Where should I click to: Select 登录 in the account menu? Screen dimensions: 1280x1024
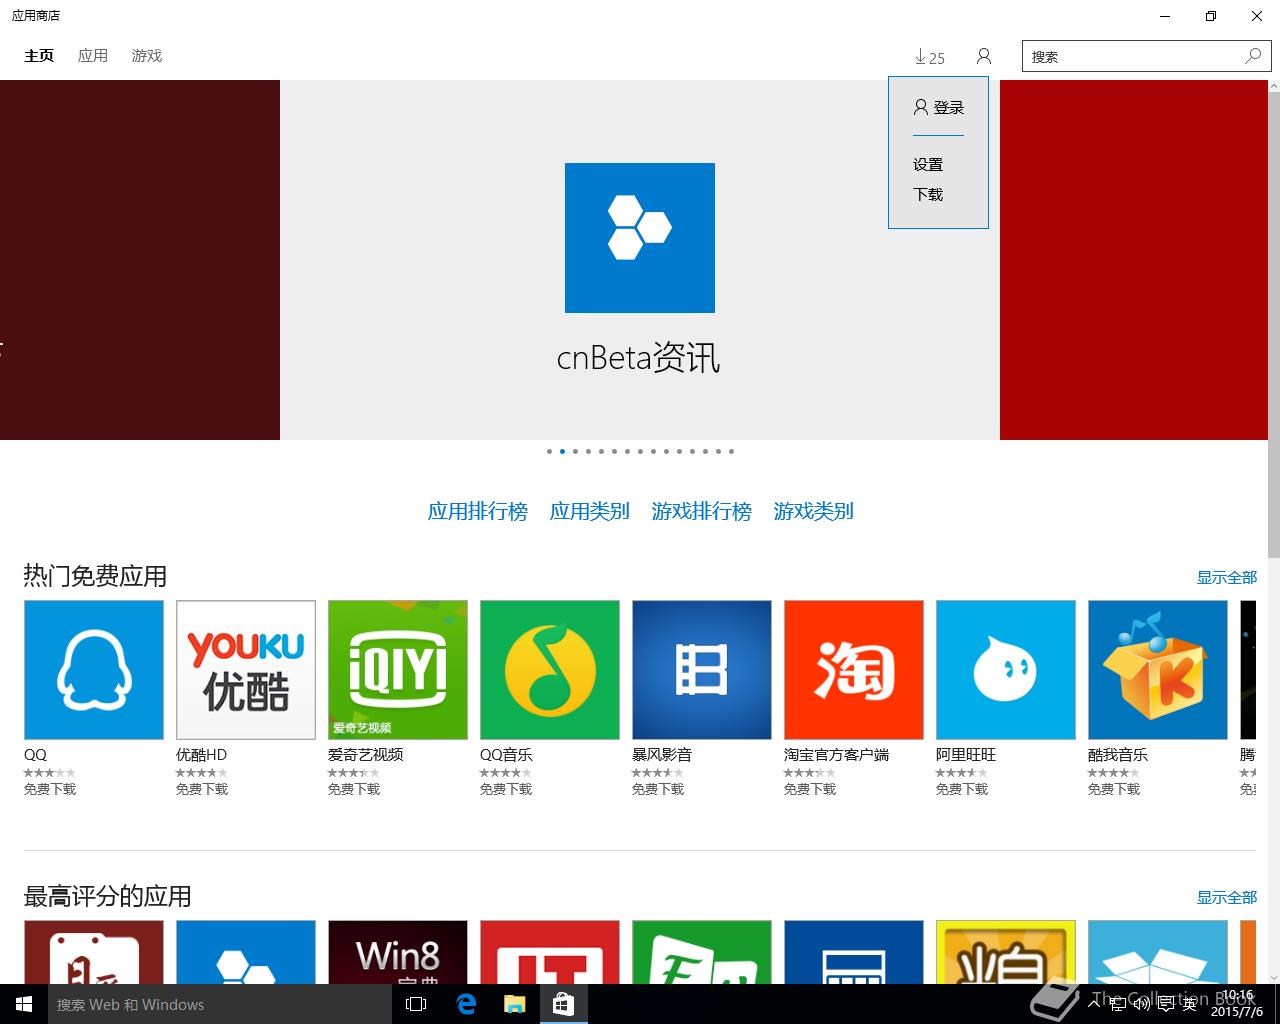[x=938, y=107]
